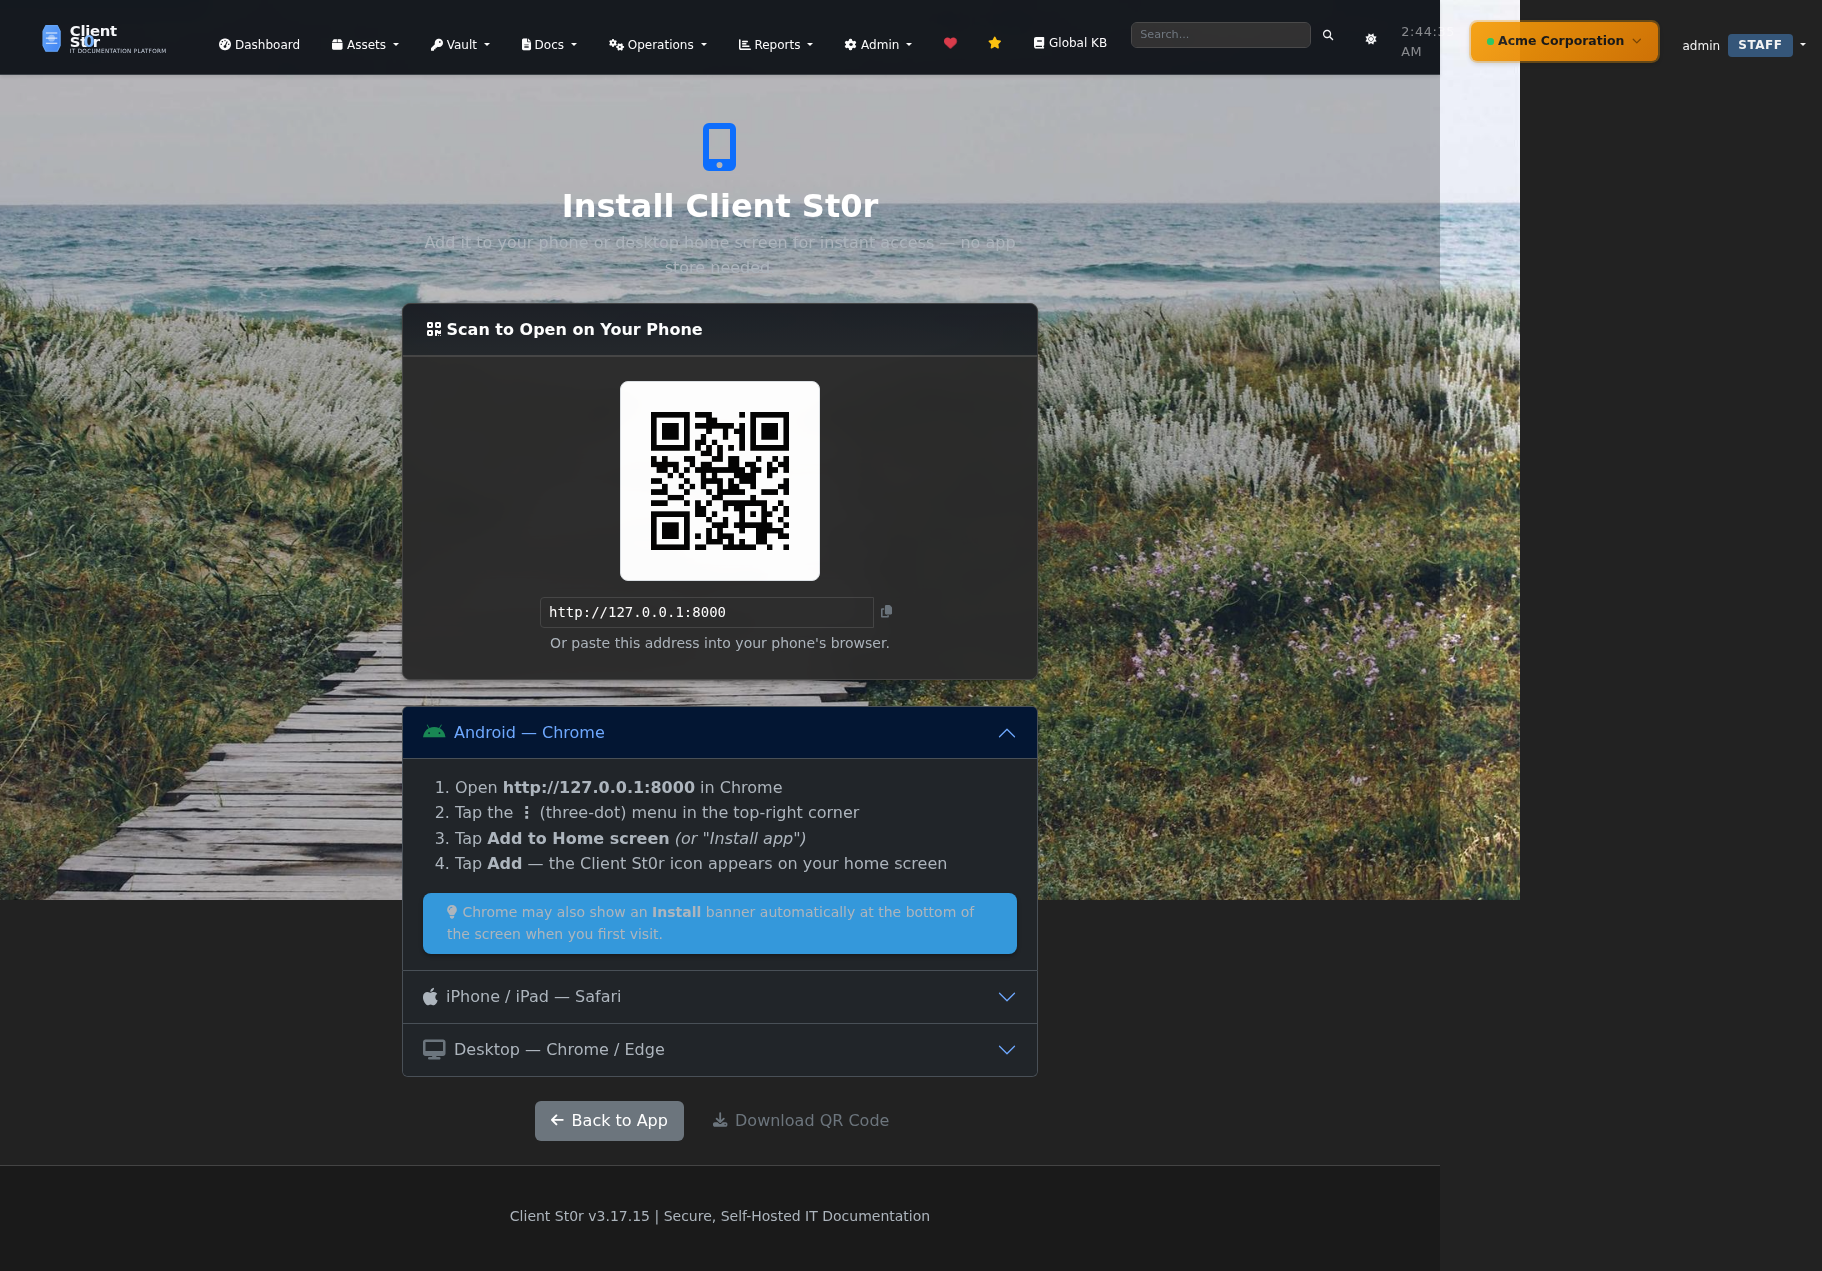The width and height of the screenshot is (1822, 1271).
Task: Click the desktop monitor icon
Action: (434, 1050)
